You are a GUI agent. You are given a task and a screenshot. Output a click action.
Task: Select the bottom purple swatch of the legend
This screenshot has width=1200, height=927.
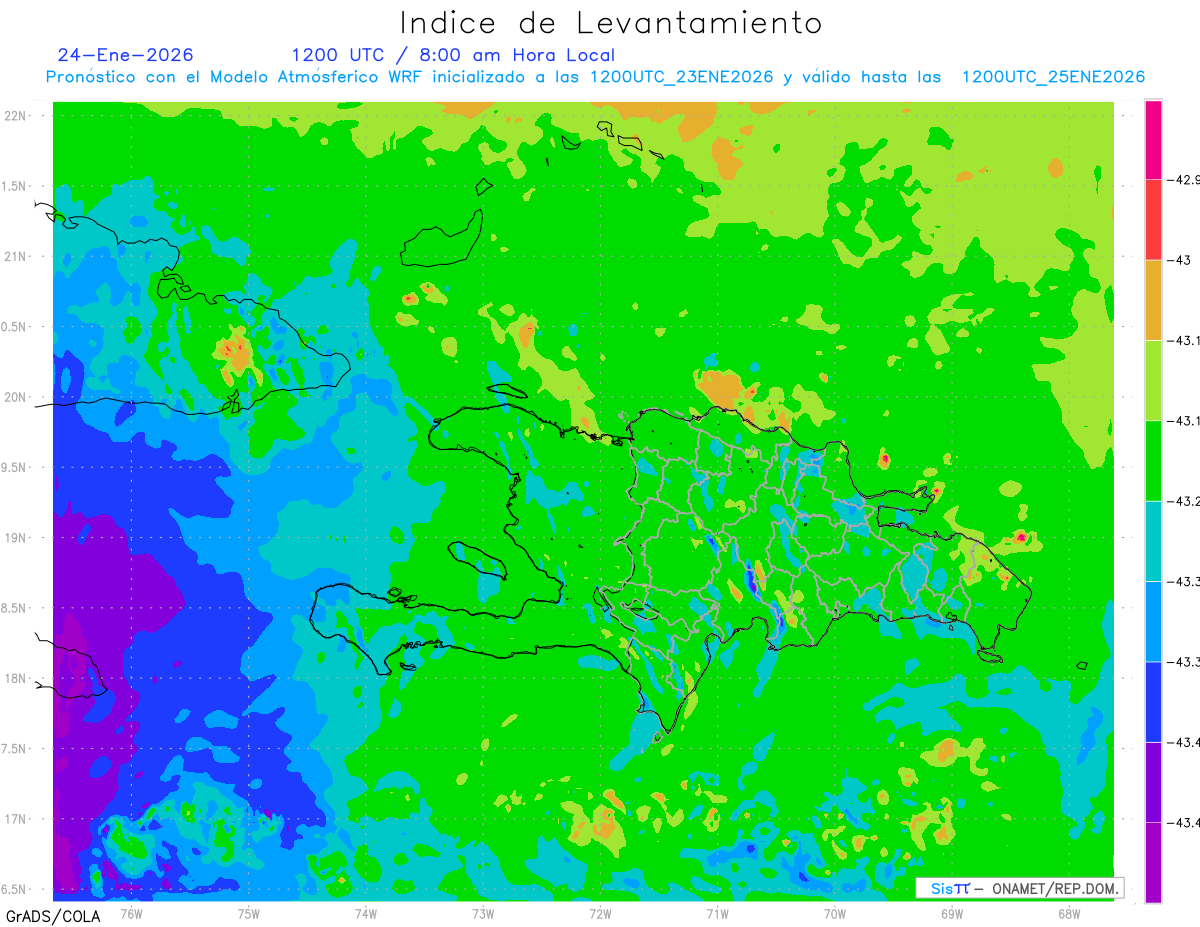point(1153,862)
